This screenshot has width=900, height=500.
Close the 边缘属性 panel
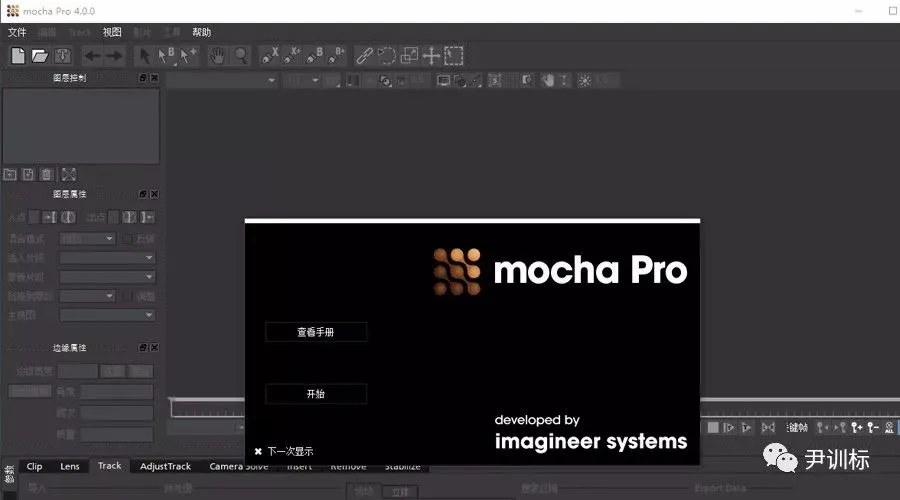(154, 347)
